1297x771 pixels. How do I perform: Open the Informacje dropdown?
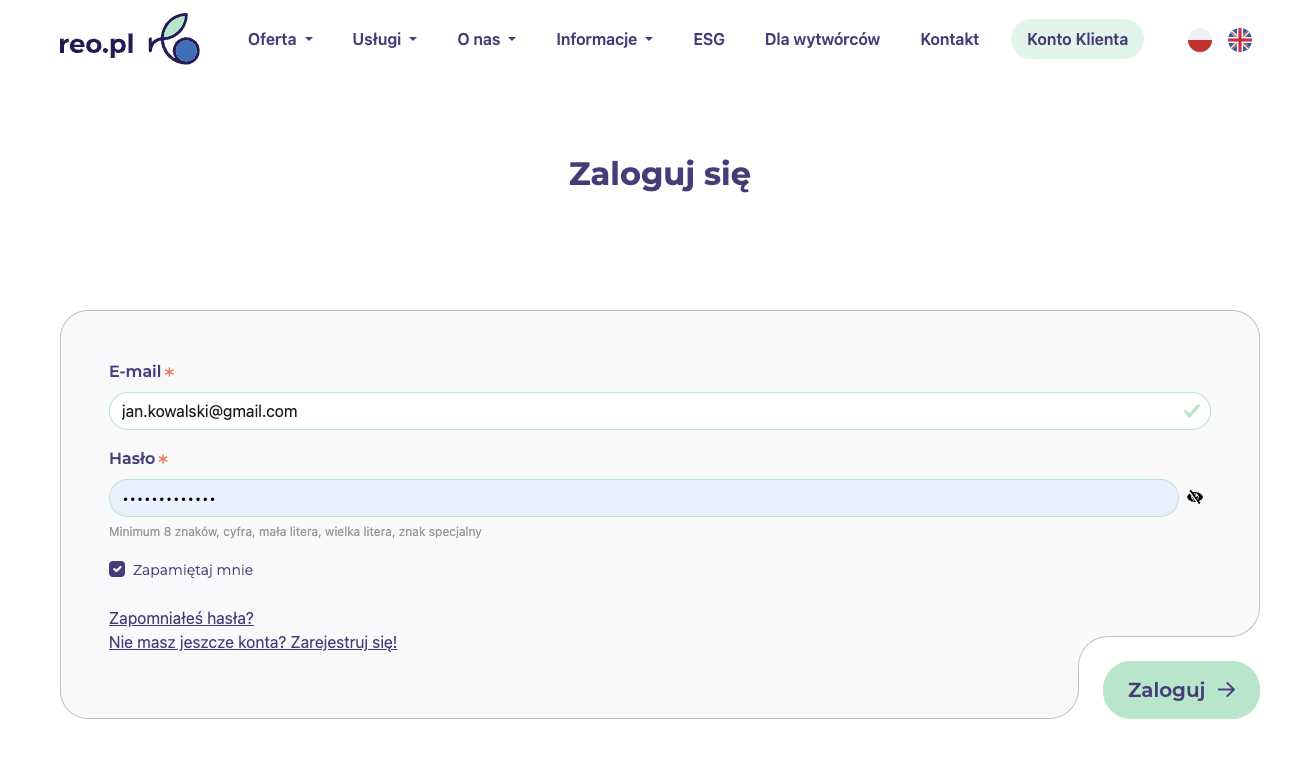click(x=604, y=40)
